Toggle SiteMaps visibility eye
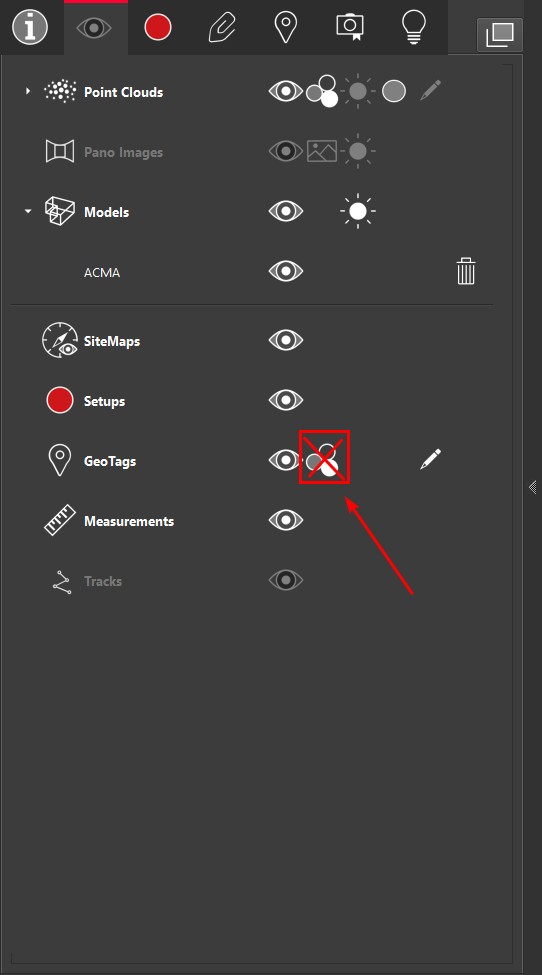Image resolution: width=542 pixels, height=975 pixels. tap(286, 340)
